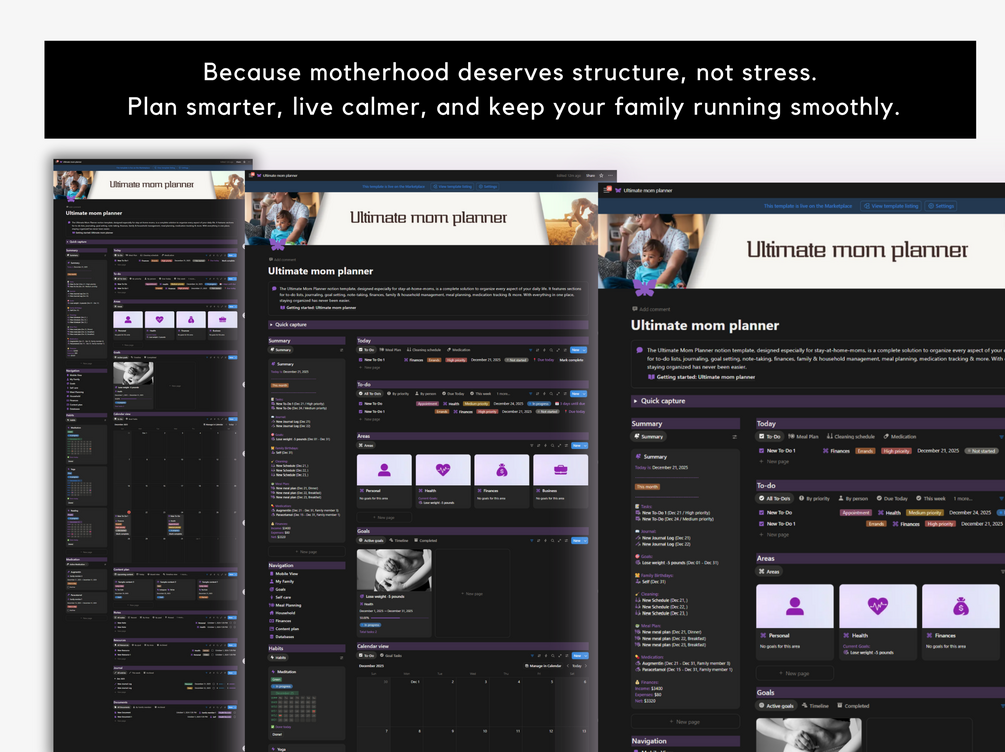Click Add comment icon in right window
The image size is (1005, 752).
[x=635, y=309]
